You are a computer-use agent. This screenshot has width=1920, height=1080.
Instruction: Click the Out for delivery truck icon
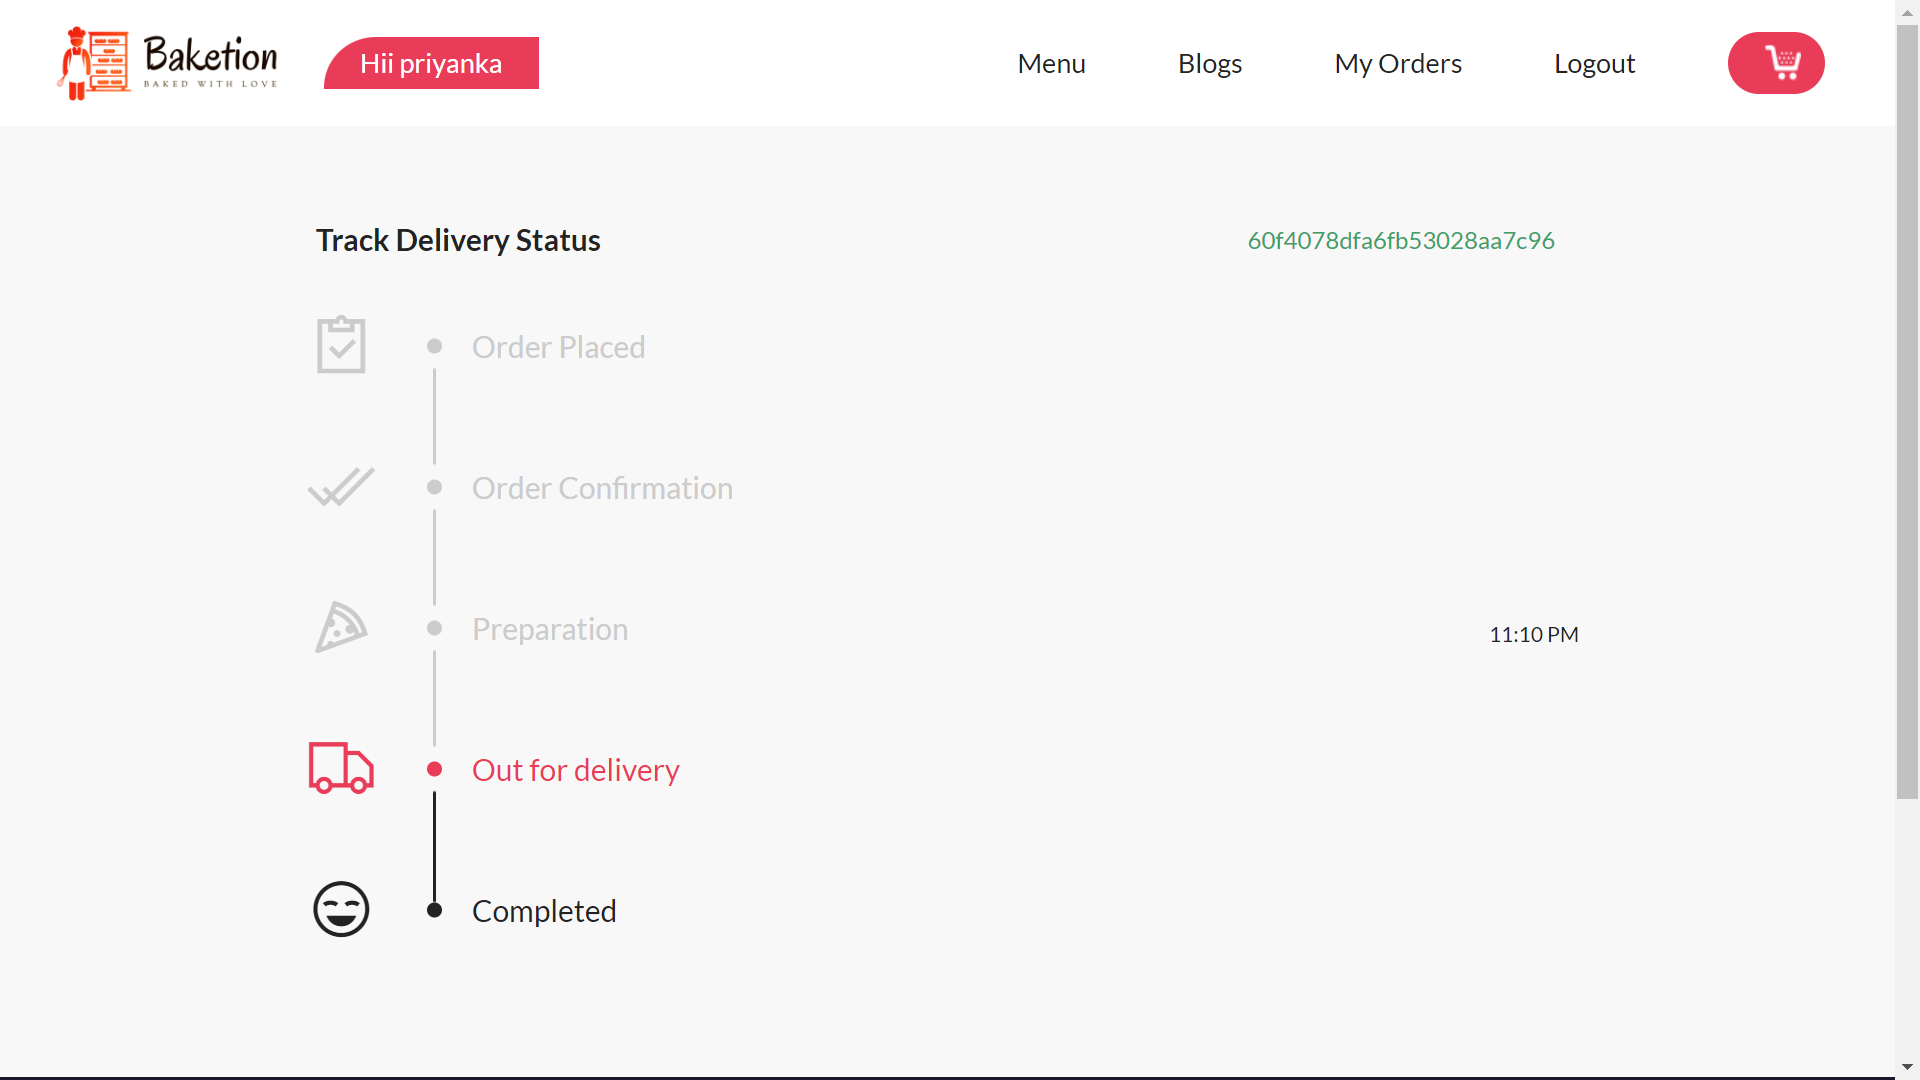tap(340, 768)
